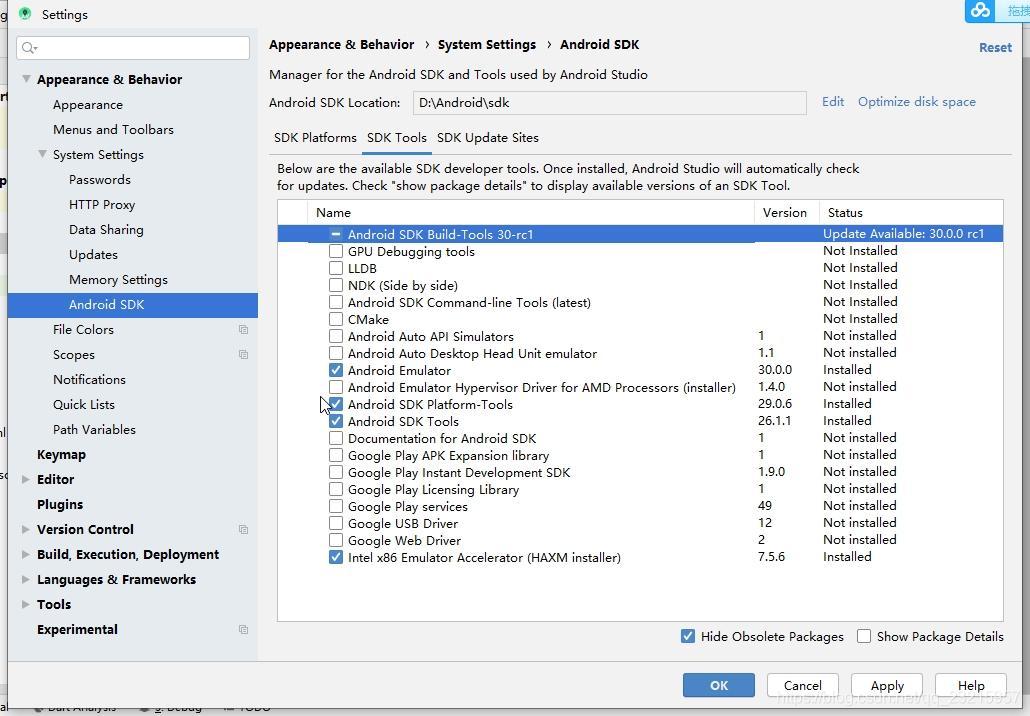Enable NDK (Side by side) checkbox

[336, 285]
